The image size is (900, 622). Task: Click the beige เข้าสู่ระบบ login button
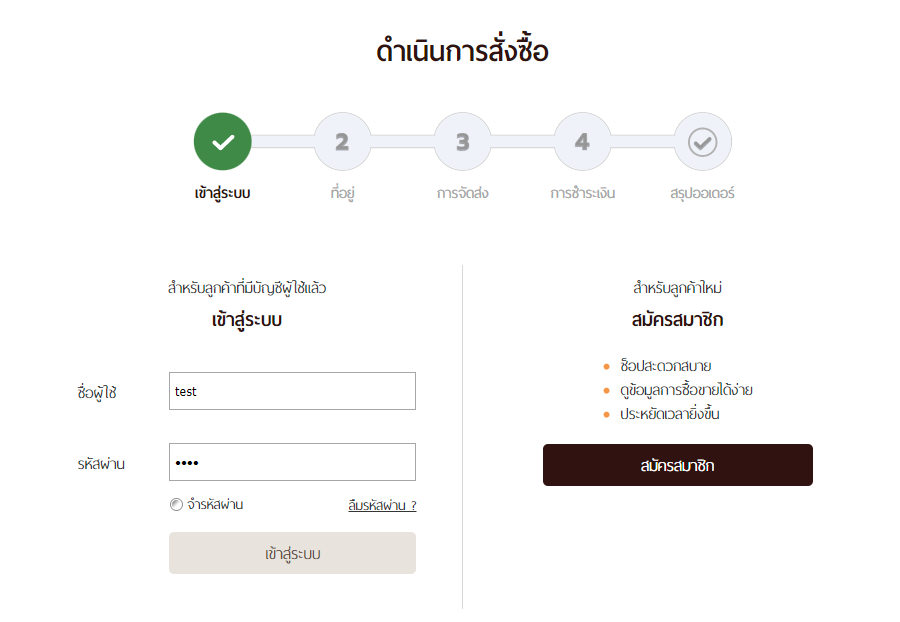[292, 553]
